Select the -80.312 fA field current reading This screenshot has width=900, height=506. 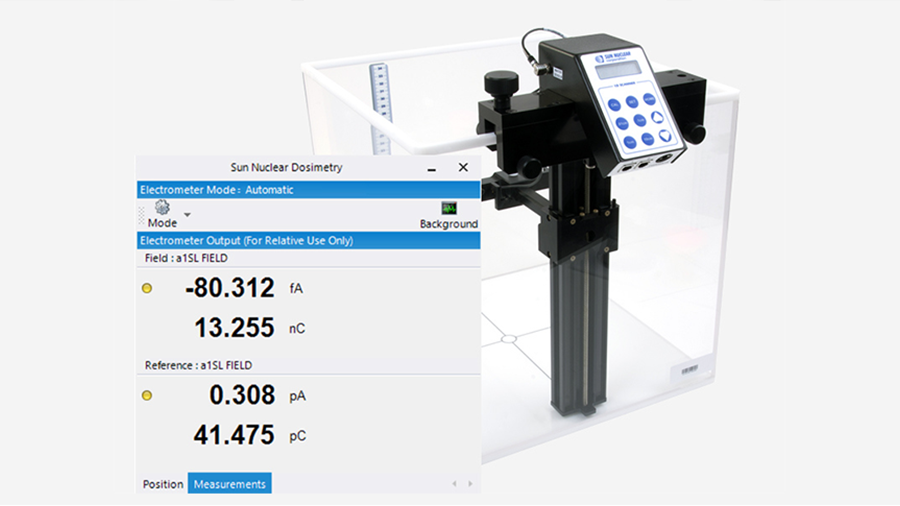[229, 289]
